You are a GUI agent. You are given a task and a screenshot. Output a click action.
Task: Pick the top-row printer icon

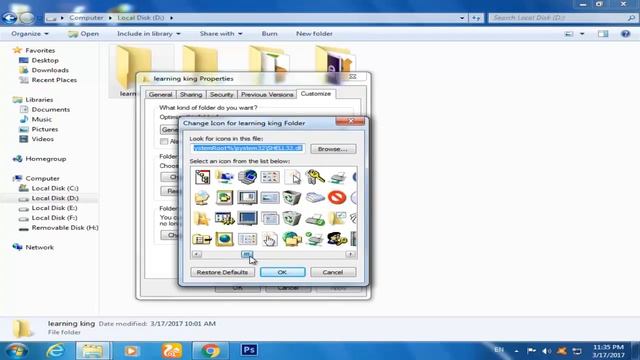[337, 177]
